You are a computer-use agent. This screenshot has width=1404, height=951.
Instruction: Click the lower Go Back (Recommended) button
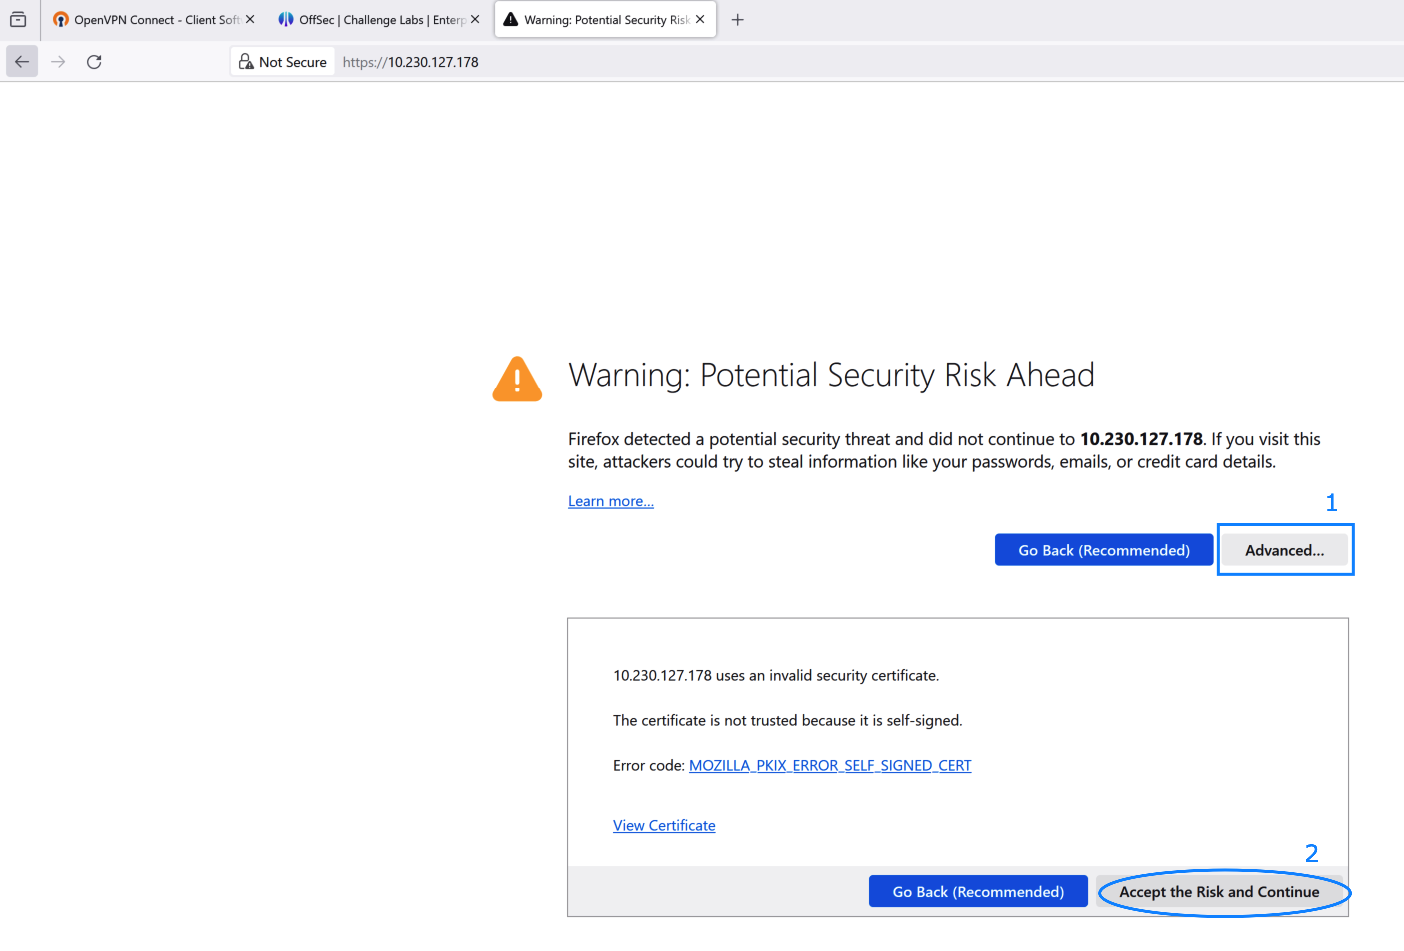tap(978, 892)
